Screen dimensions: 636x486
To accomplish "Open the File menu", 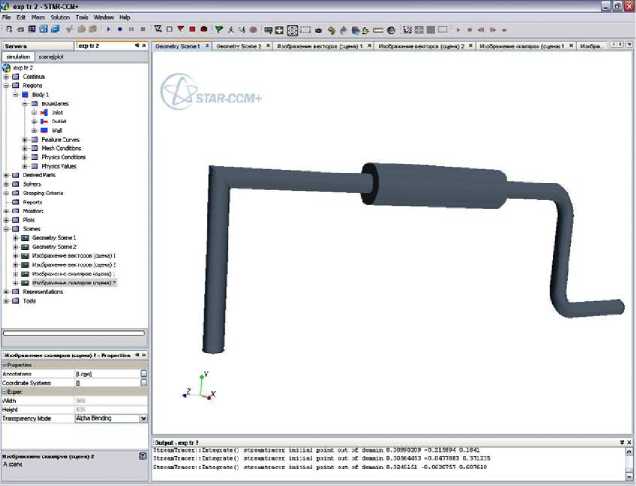I will [x=6, y=17].
